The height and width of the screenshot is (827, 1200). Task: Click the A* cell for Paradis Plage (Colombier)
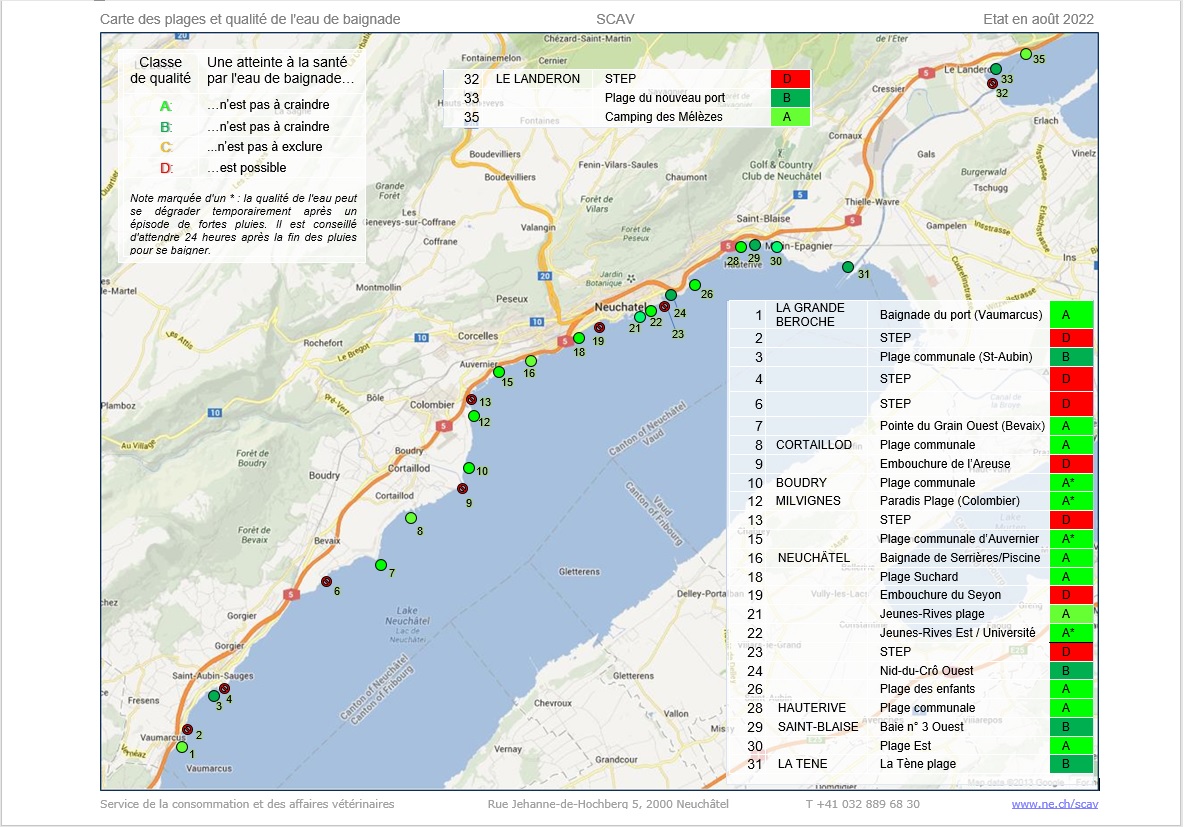pos(1071,501)
